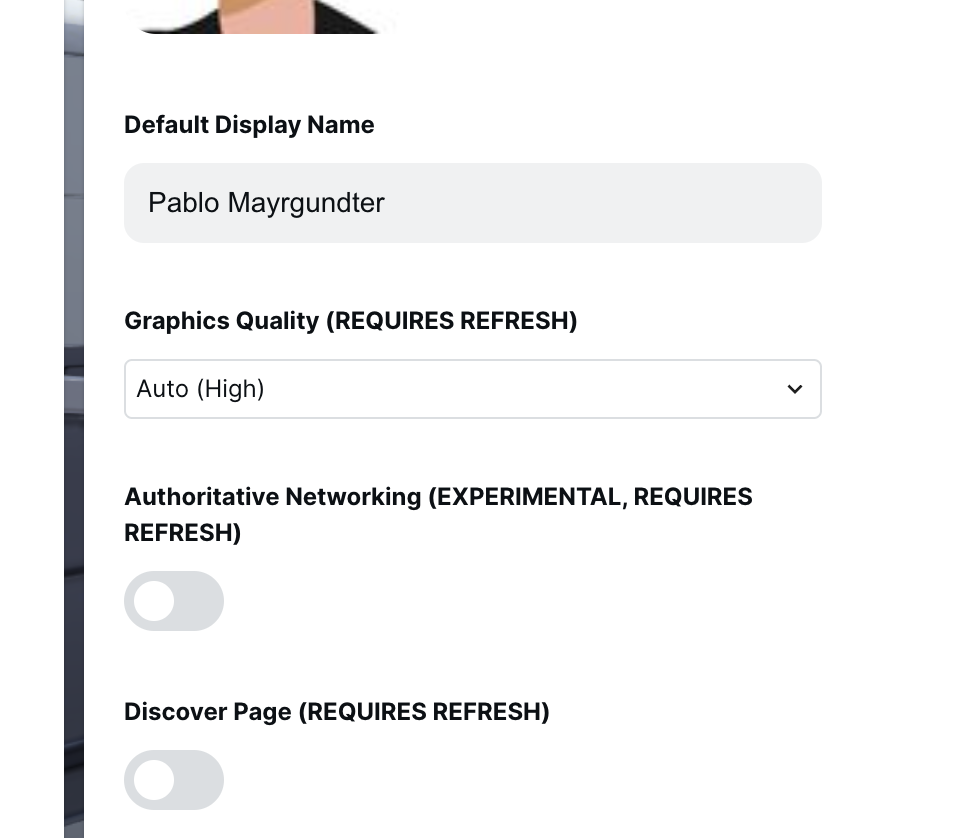This screenshot has height=838, width=970.
Task: Enable Authoritative Networking experimental feature
Action: pos(174,601)
